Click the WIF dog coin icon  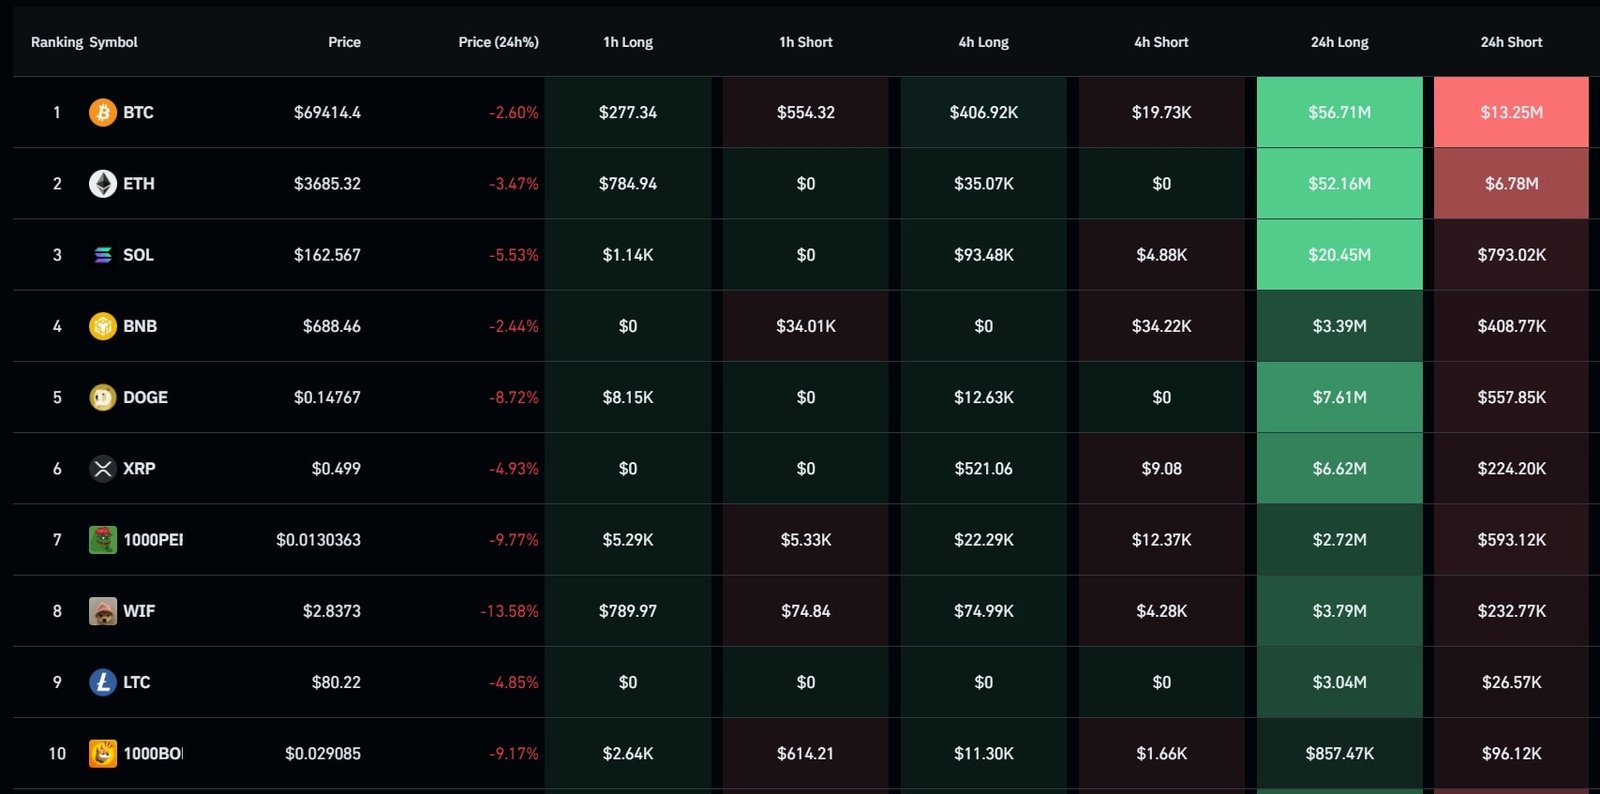click(x=103, y=611)
